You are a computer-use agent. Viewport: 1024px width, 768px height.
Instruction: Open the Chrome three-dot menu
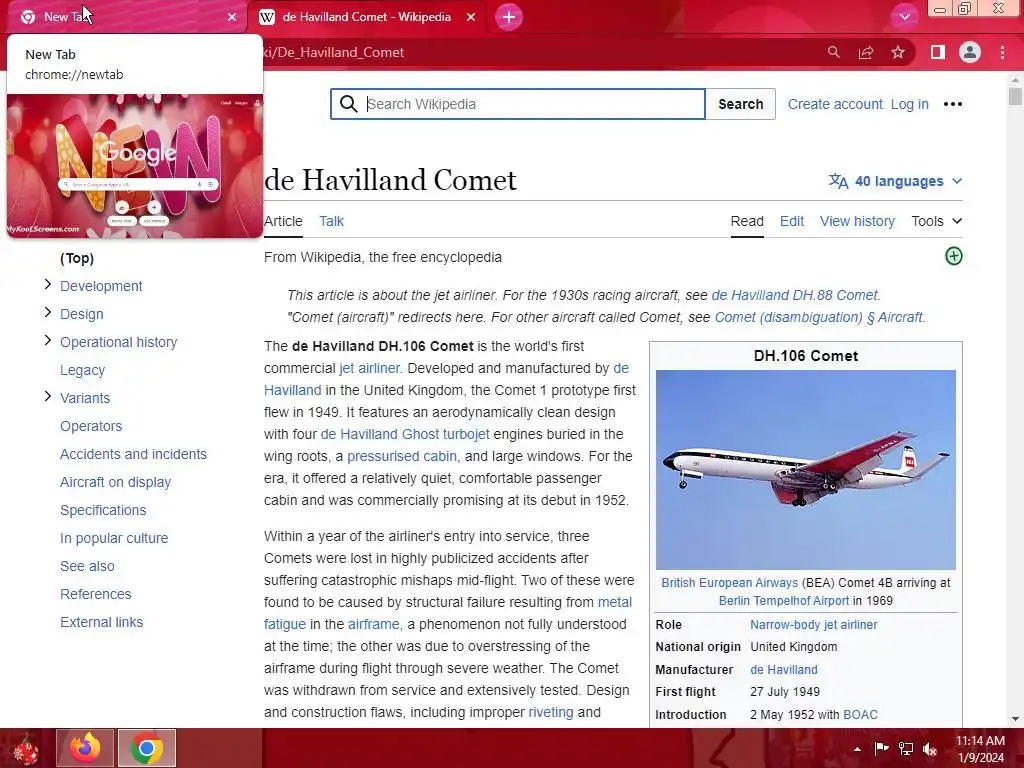coord(1002,52)
